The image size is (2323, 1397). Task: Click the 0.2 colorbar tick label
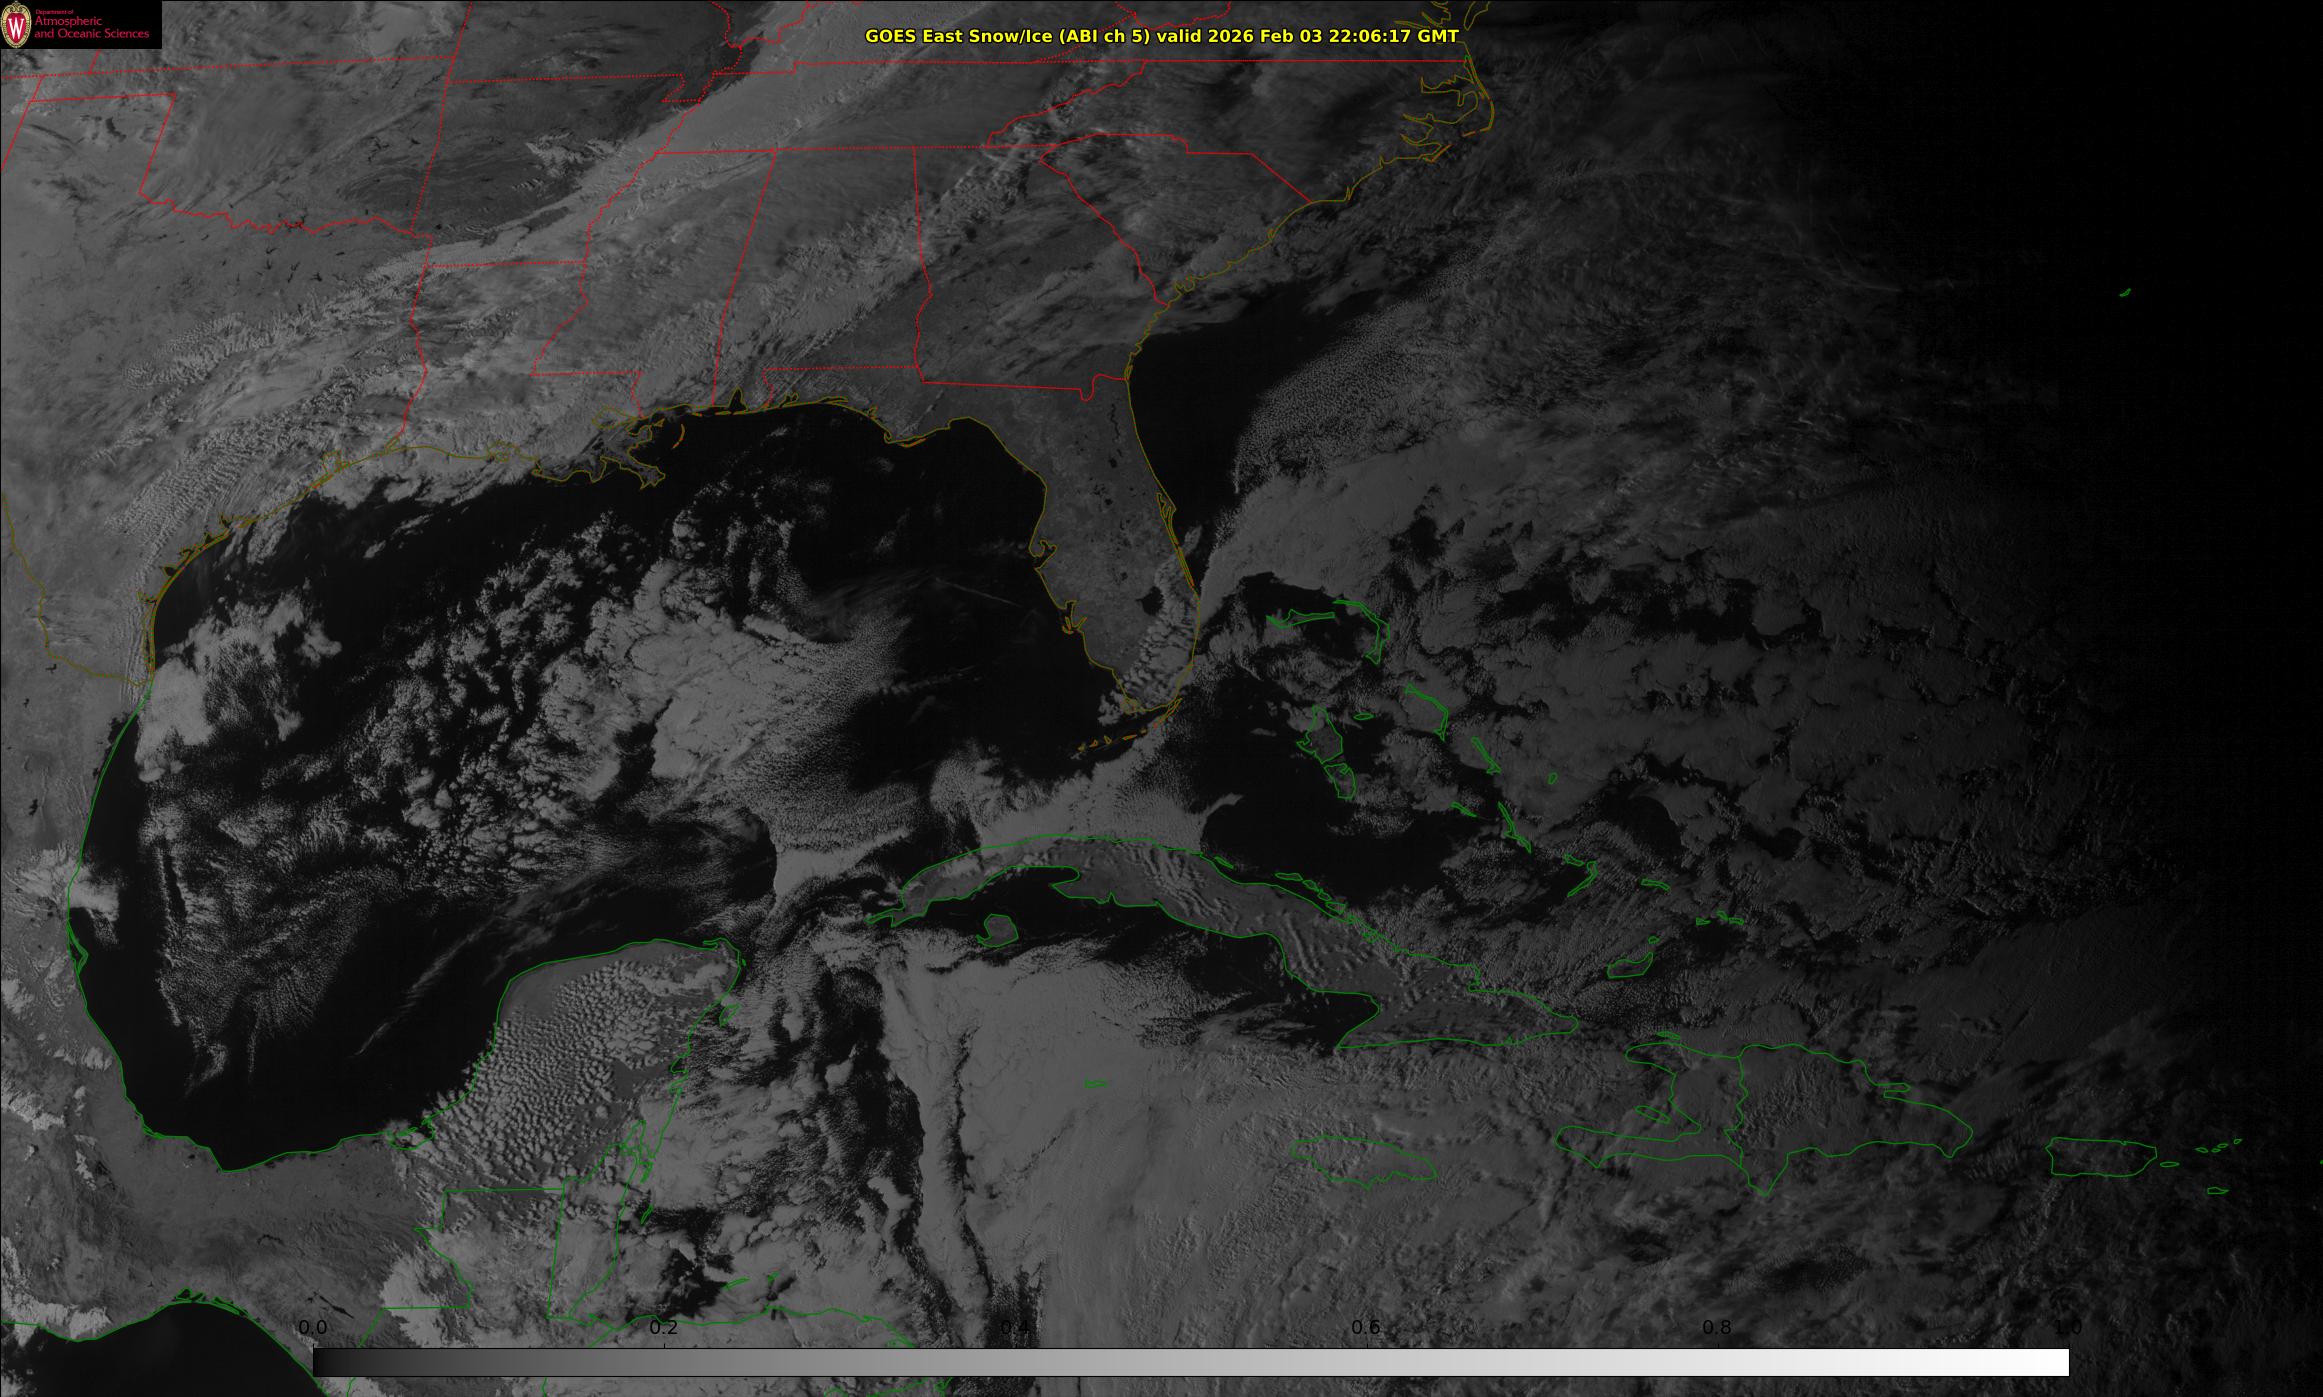[664, 1328]
